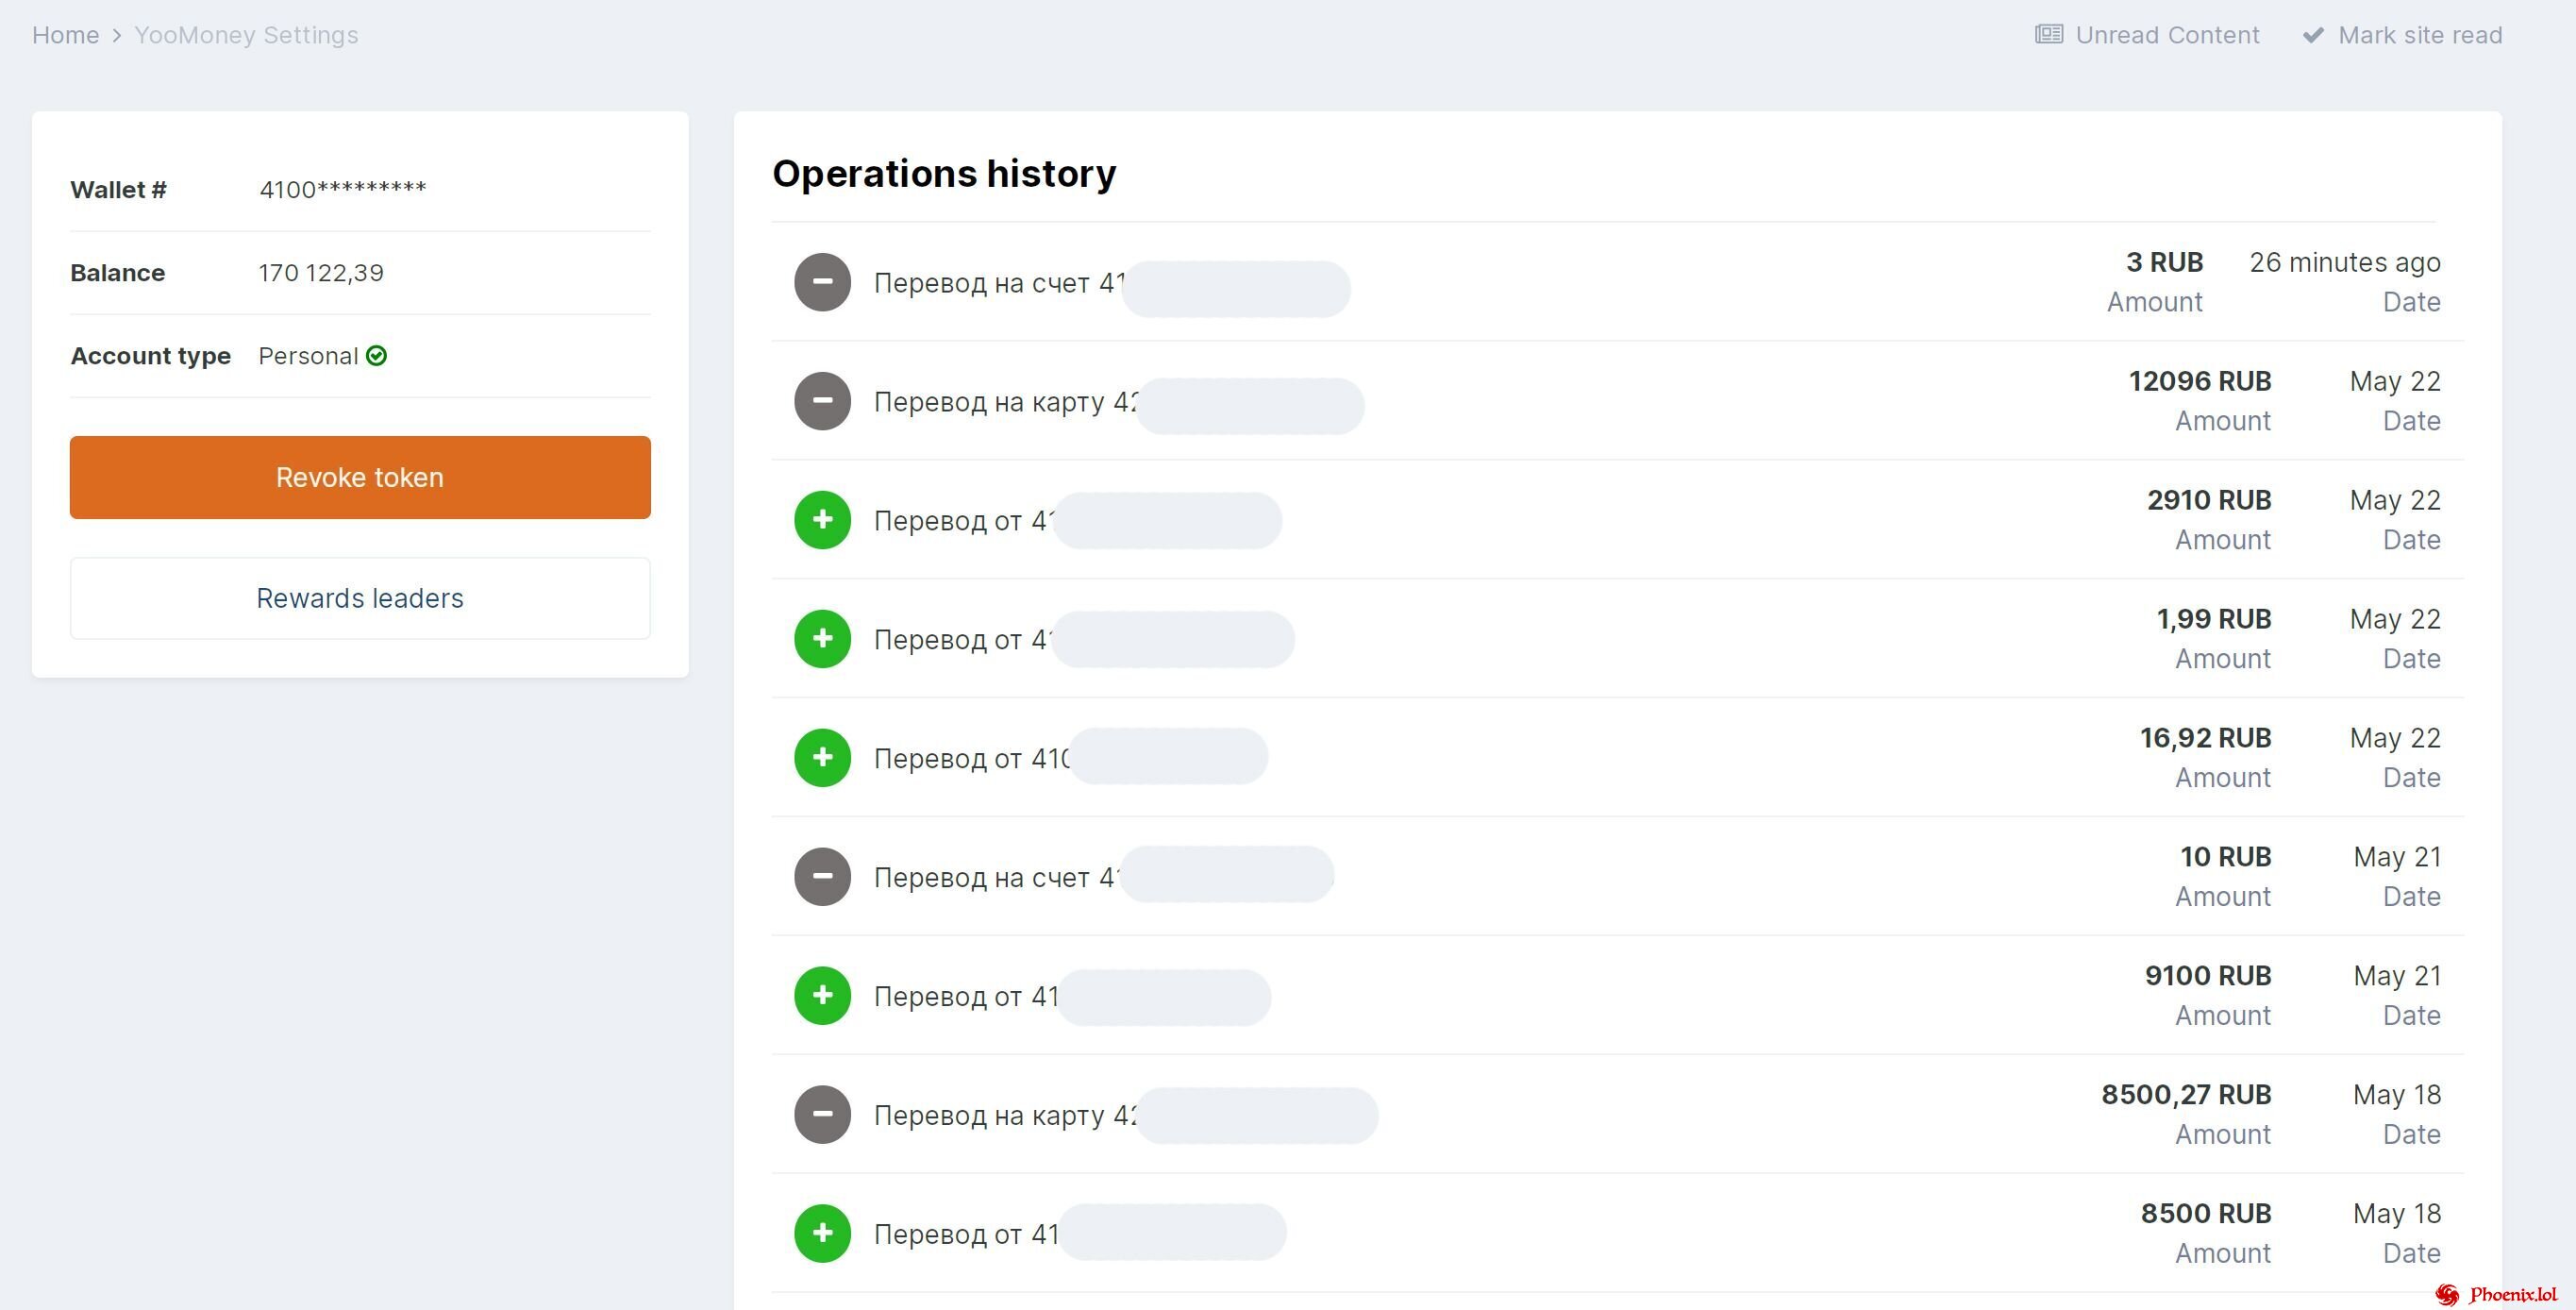
Task: Click the Unread Content newspaper icon
Action: tap(2047, 34)
